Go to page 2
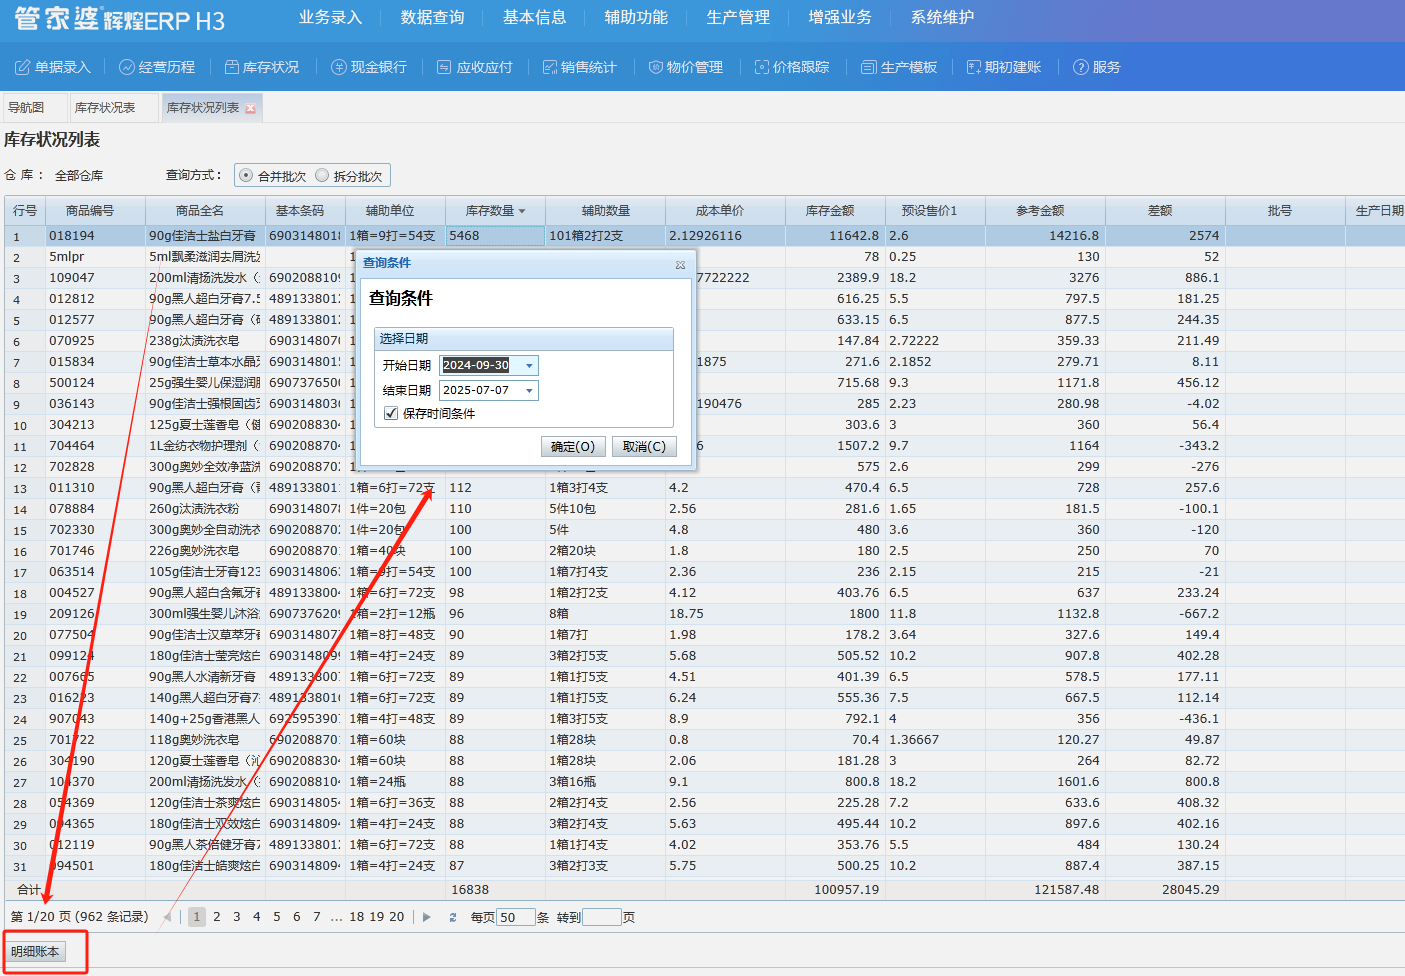The image size is (1405, 976). [x=217, y=917]
